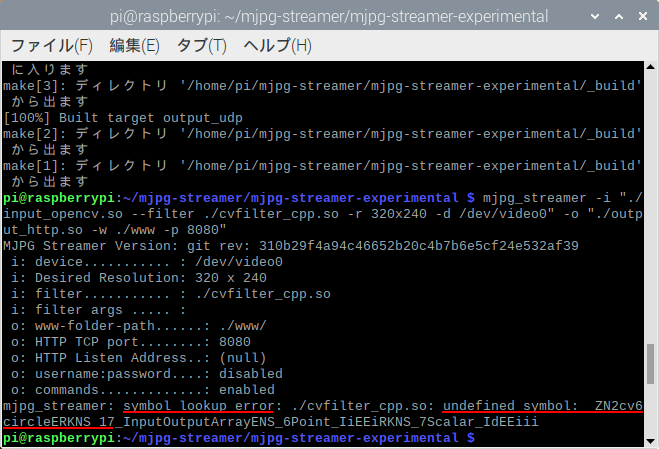Click the 'input_opencv.so --filter' command line
This screenshot has width=659, height=449.
click(x=323, y=214)
